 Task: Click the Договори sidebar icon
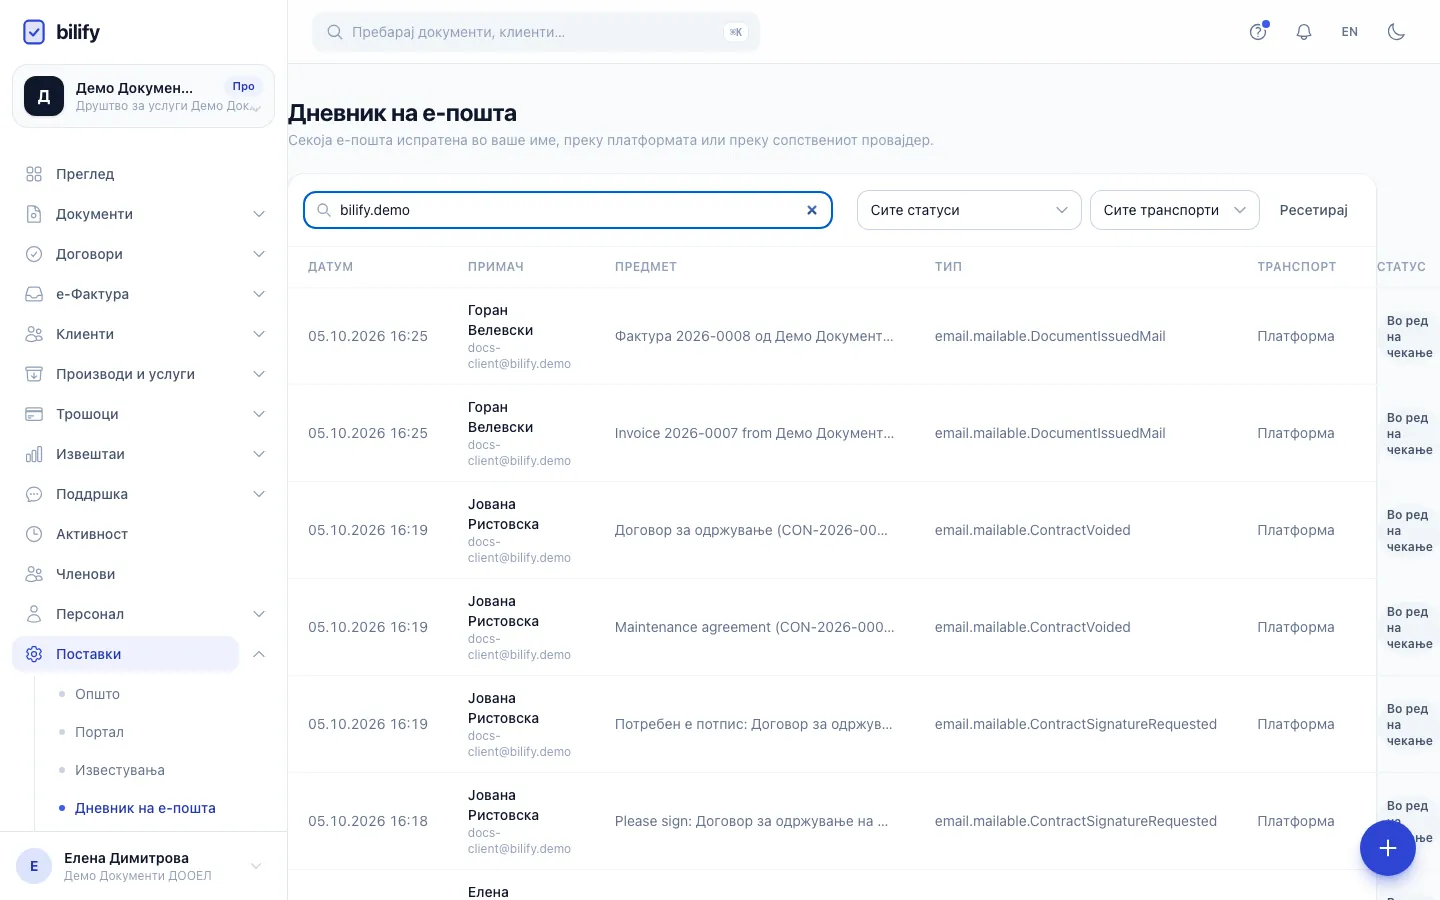click(x=34, y=254)
